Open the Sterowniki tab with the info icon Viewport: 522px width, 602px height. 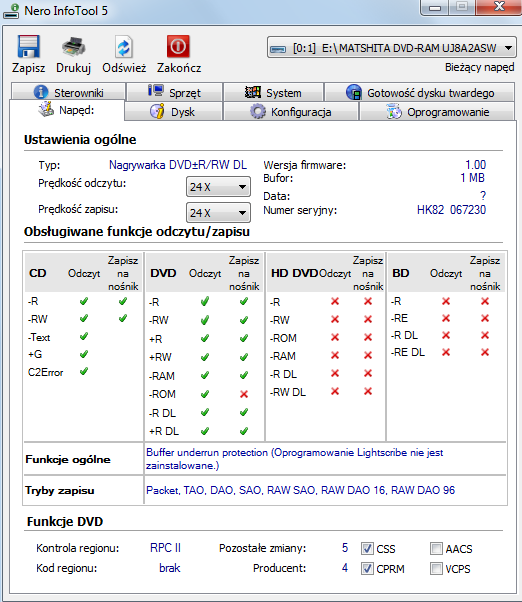[68, 93]
